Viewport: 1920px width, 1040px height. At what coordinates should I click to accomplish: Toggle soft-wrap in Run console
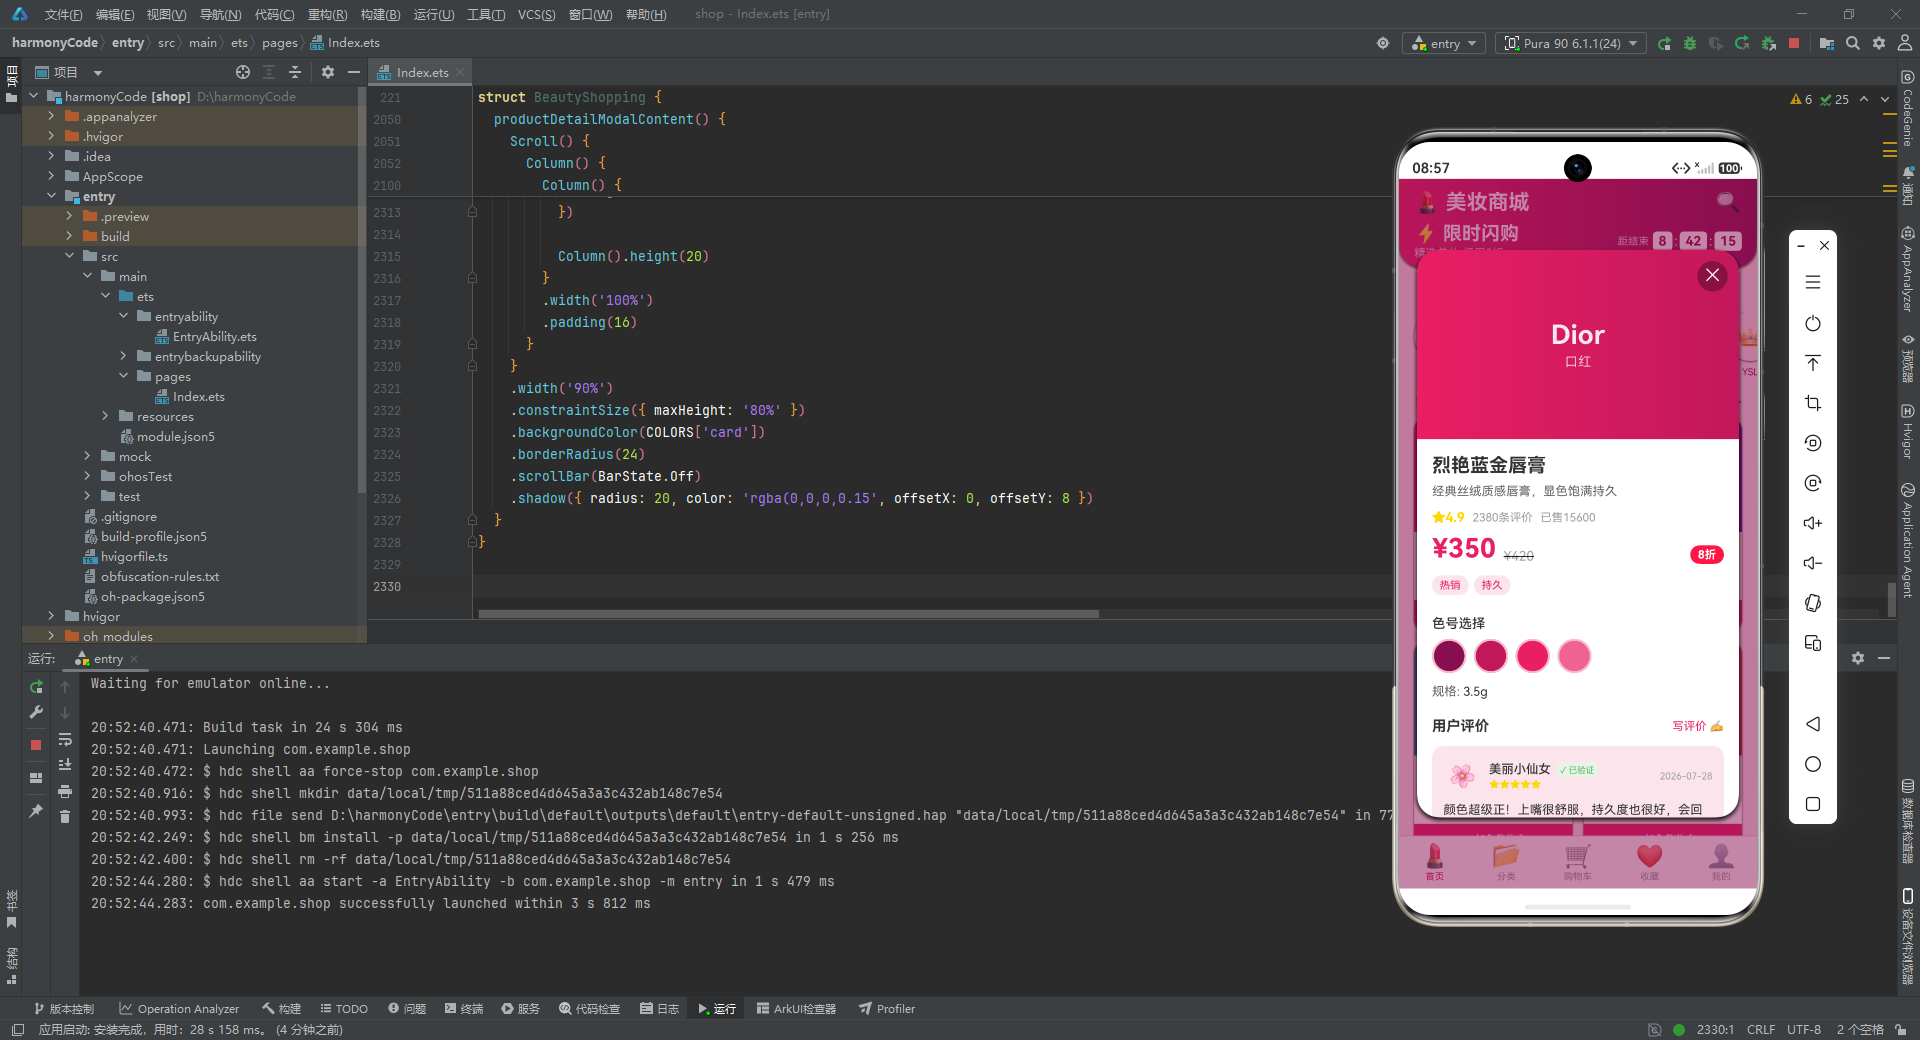point(65,739)
